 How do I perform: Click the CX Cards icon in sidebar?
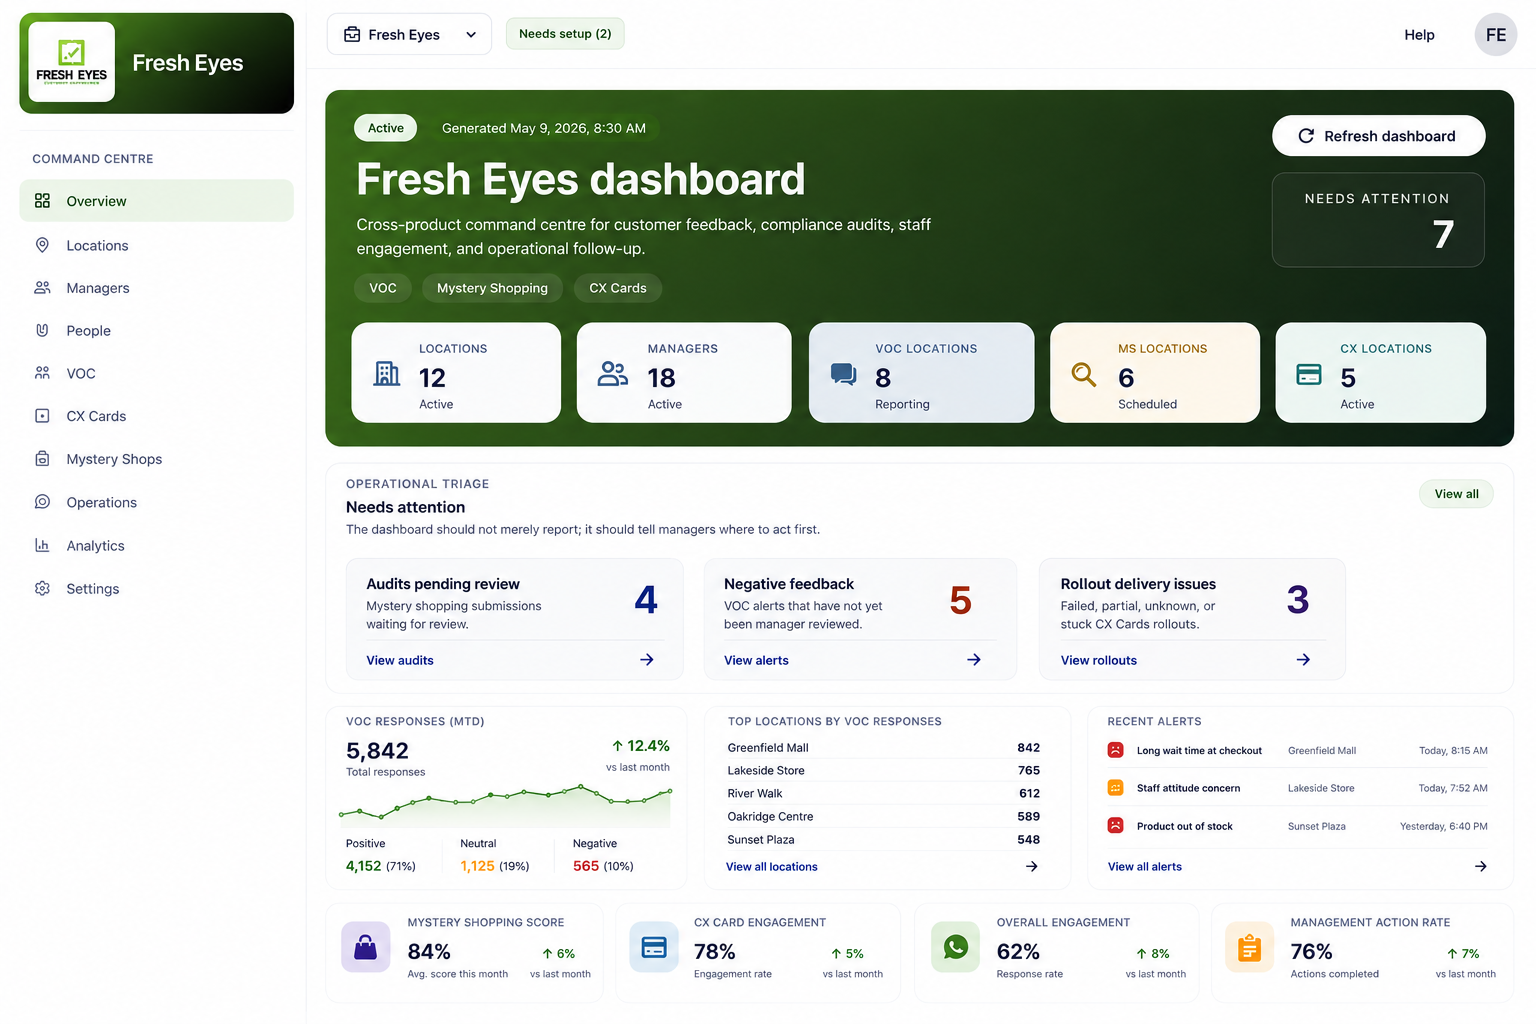(42, 416)
